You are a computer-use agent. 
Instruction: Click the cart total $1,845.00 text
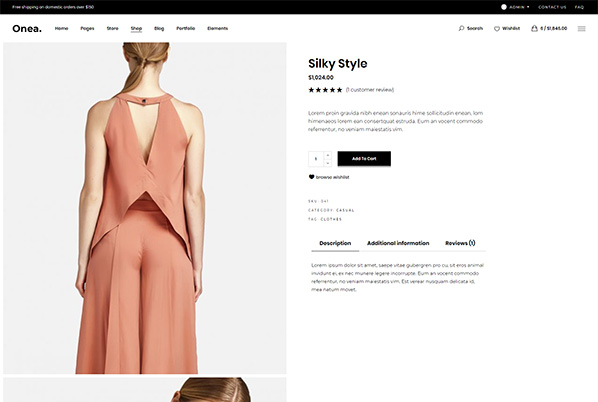(x=557, y=28)
